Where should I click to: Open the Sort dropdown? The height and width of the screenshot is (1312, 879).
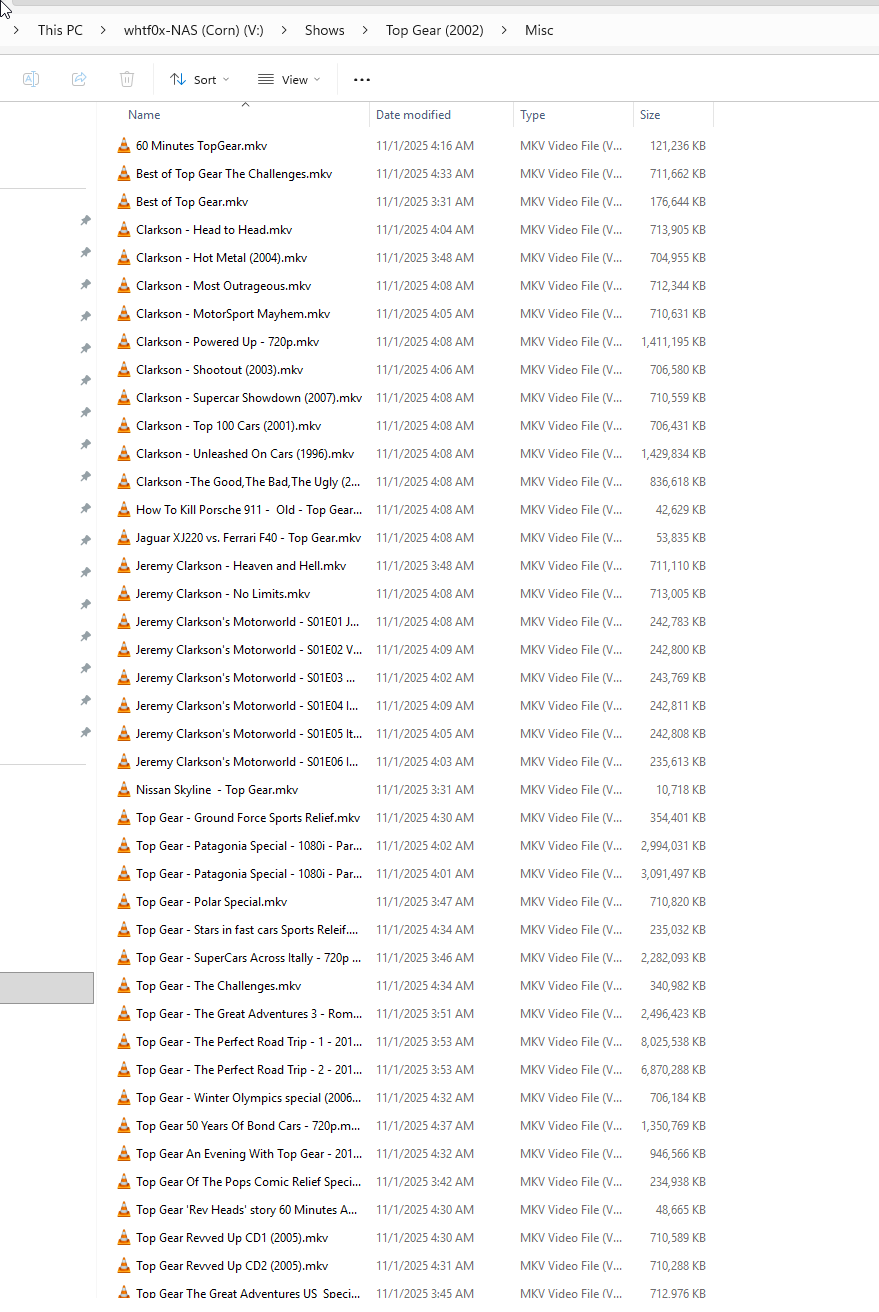pyautogui.click(x=199, y=80)
